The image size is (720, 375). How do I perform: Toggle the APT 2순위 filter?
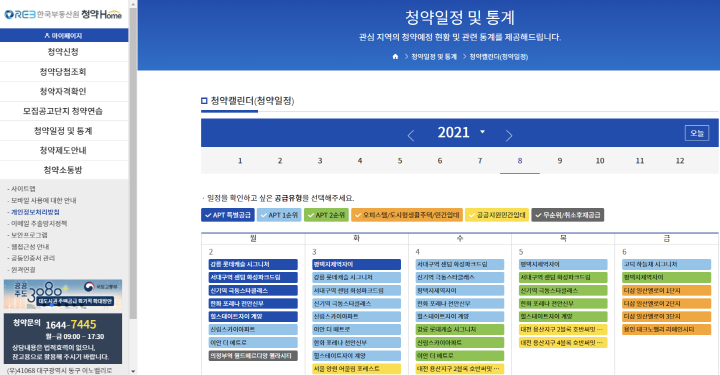tap(326, 215)
